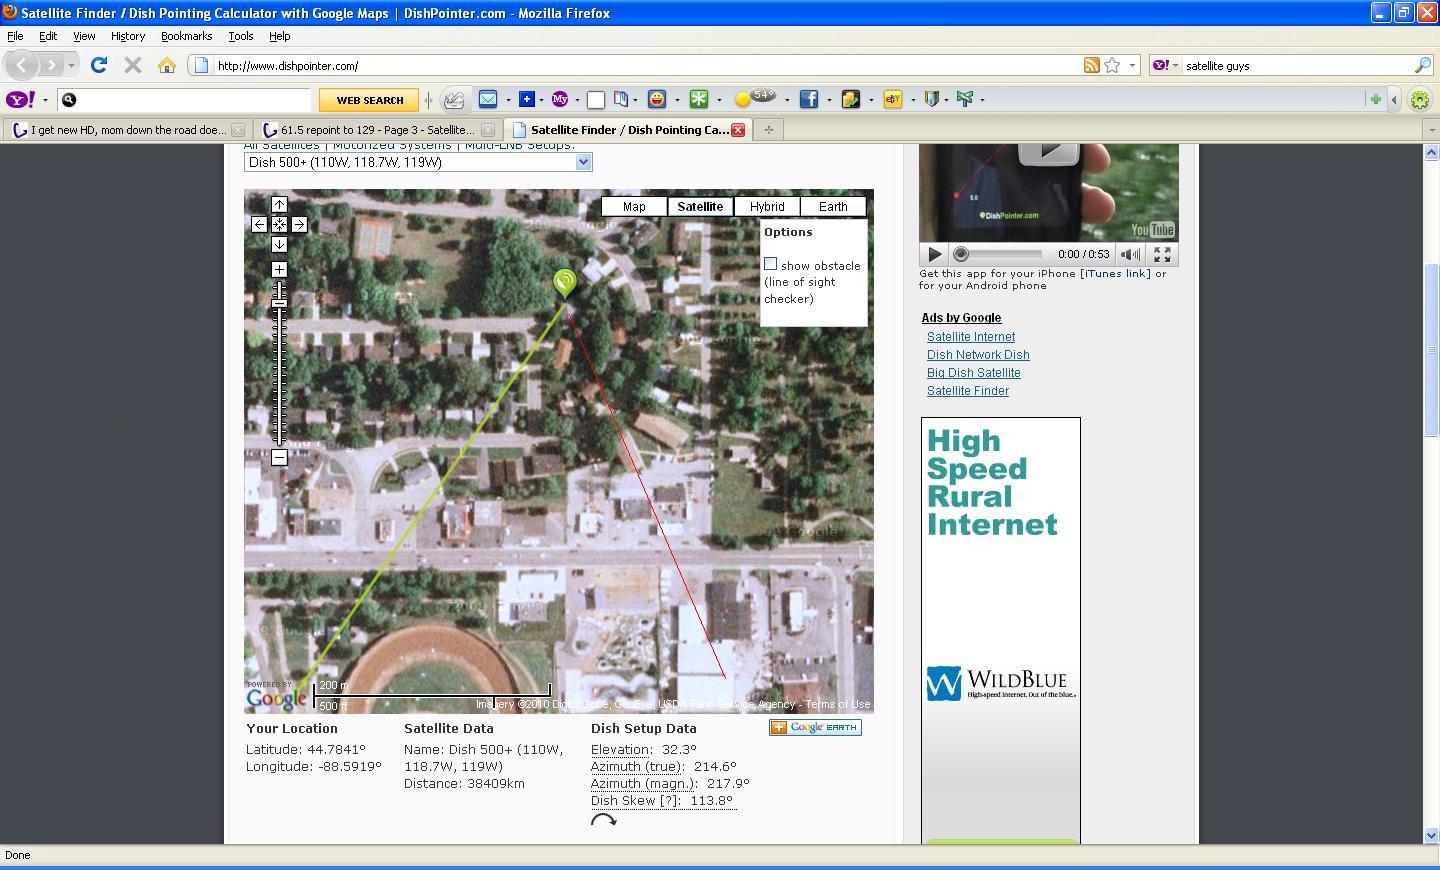Click search magnifier in search box
Image resolution: width=1440 pixels, height=870 pixels.
click(x=1422, y=65)
